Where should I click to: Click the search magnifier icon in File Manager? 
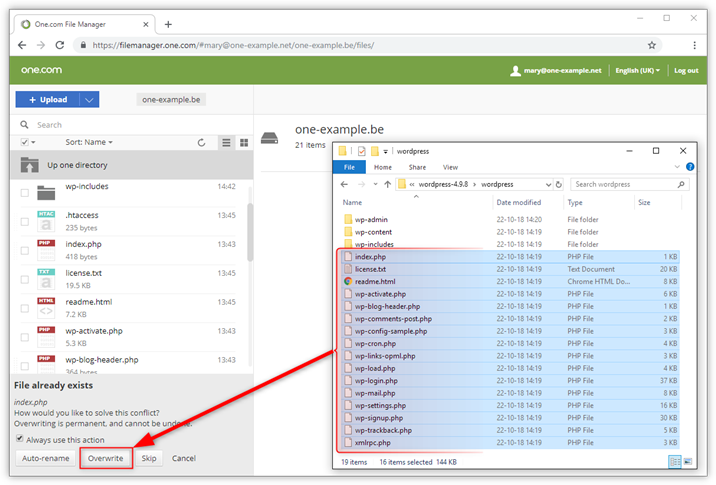coord(24,125)
